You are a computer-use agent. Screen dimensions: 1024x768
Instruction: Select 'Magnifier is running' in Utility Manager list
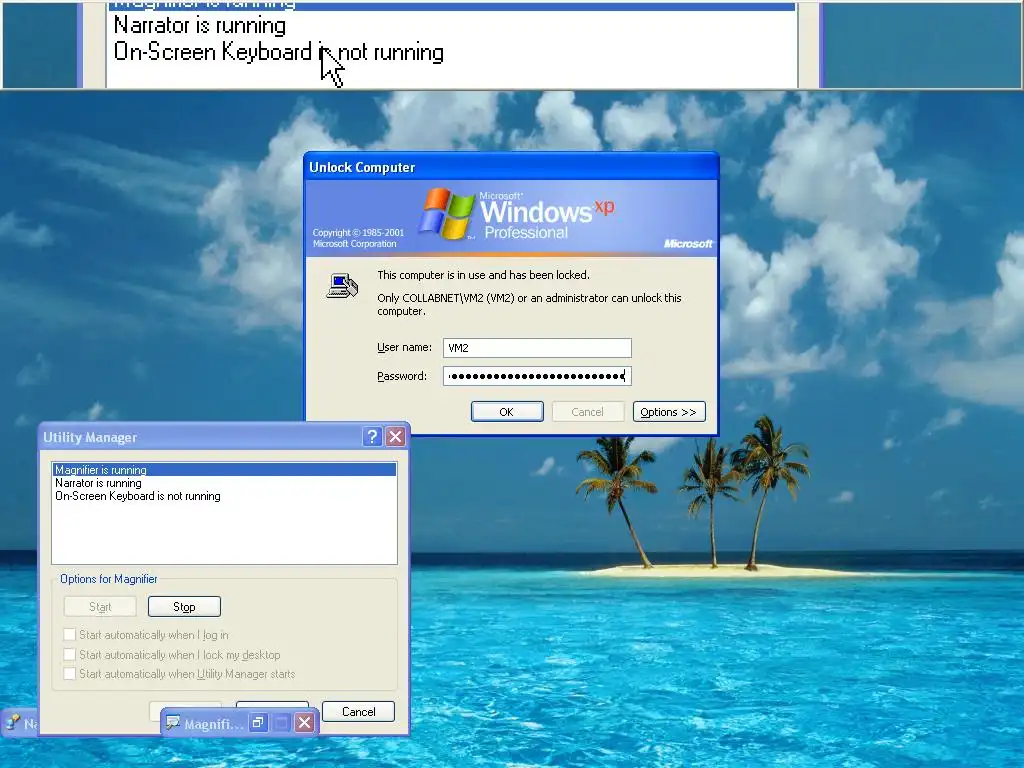coord(224,470)
